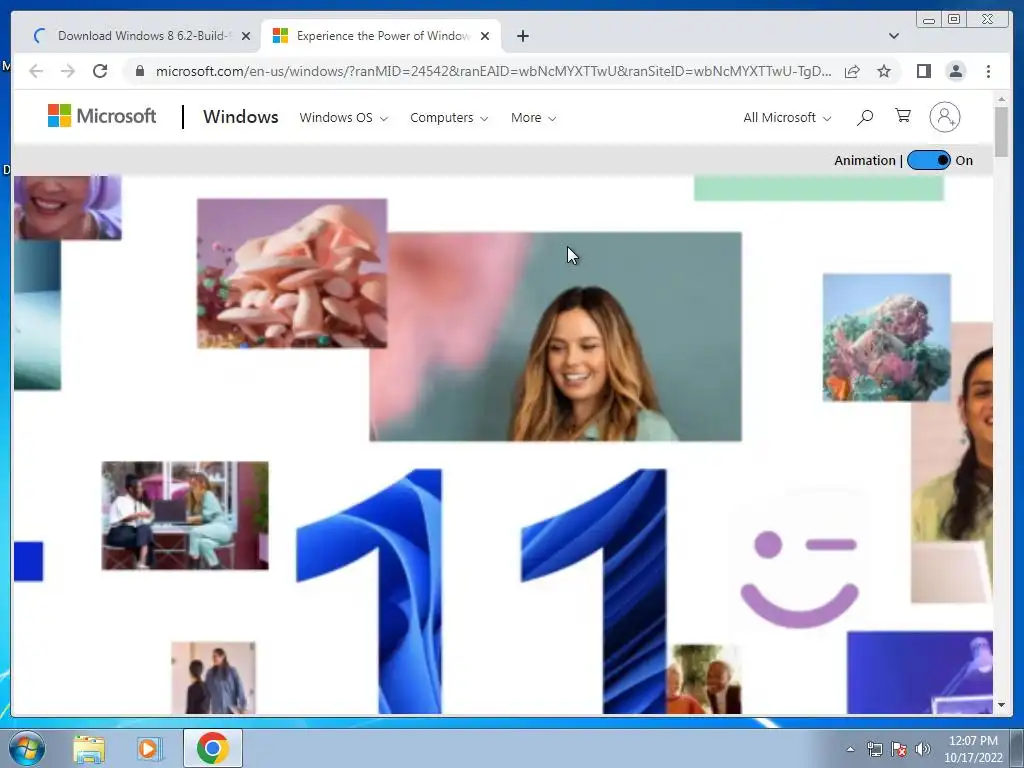Open Microsoft site search

click(x=865, y=118)
